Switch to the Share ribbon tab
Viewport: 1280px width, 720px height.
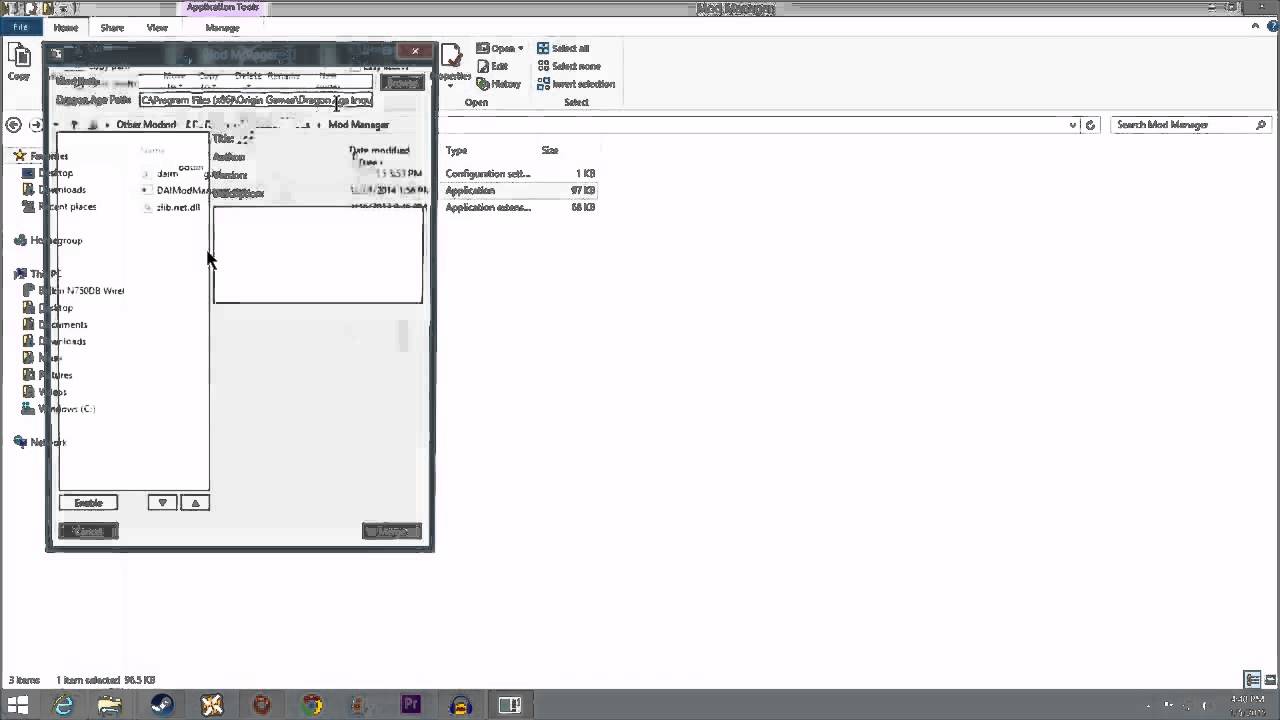[112, 28]
